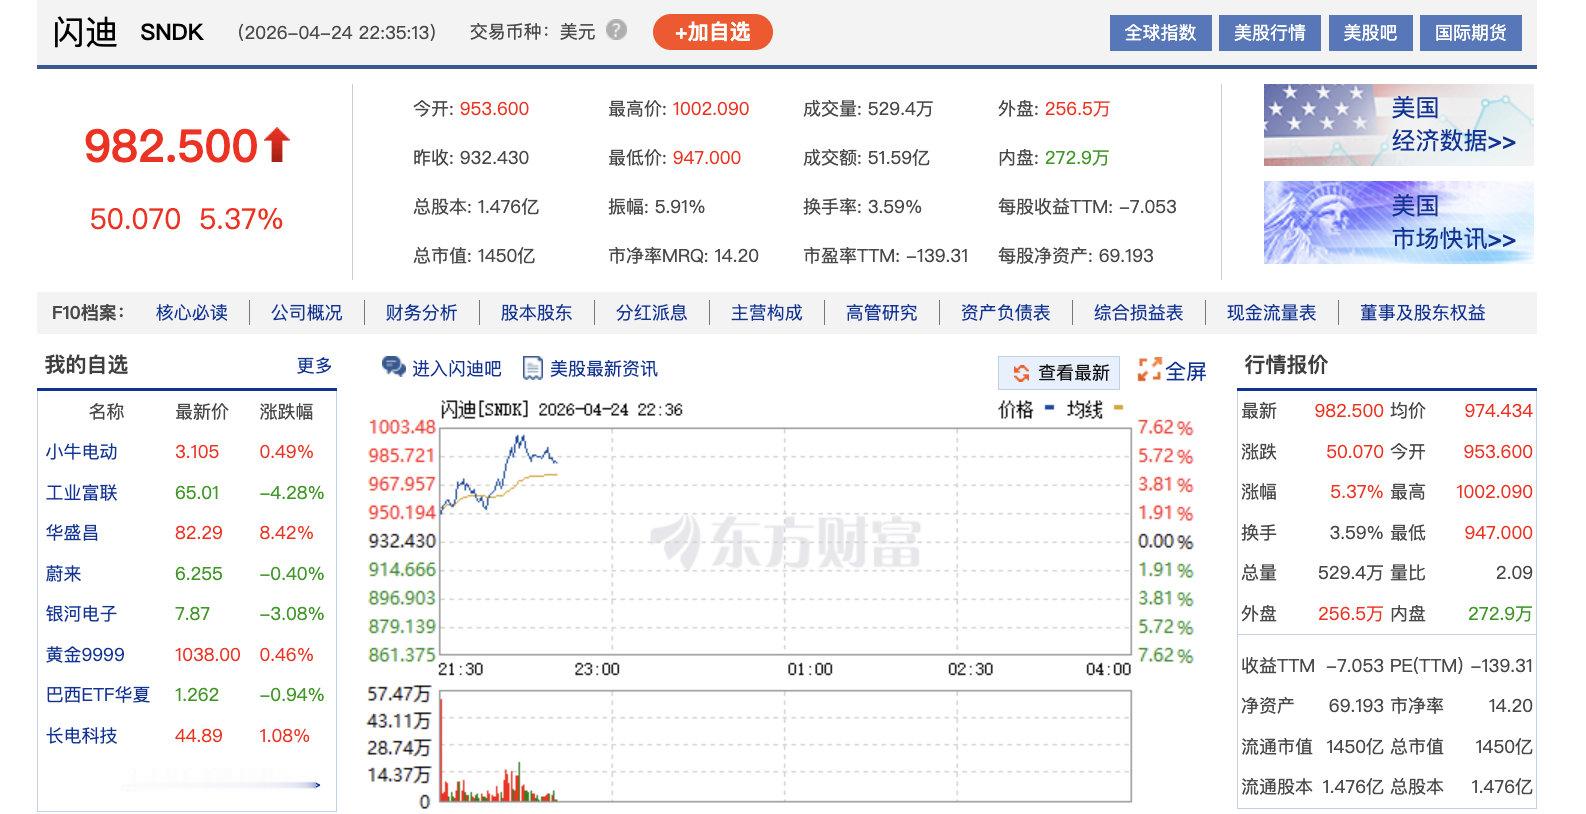Click 查看最新 refresh button
The image size is (1586, 814).
tap(1059, 372)
